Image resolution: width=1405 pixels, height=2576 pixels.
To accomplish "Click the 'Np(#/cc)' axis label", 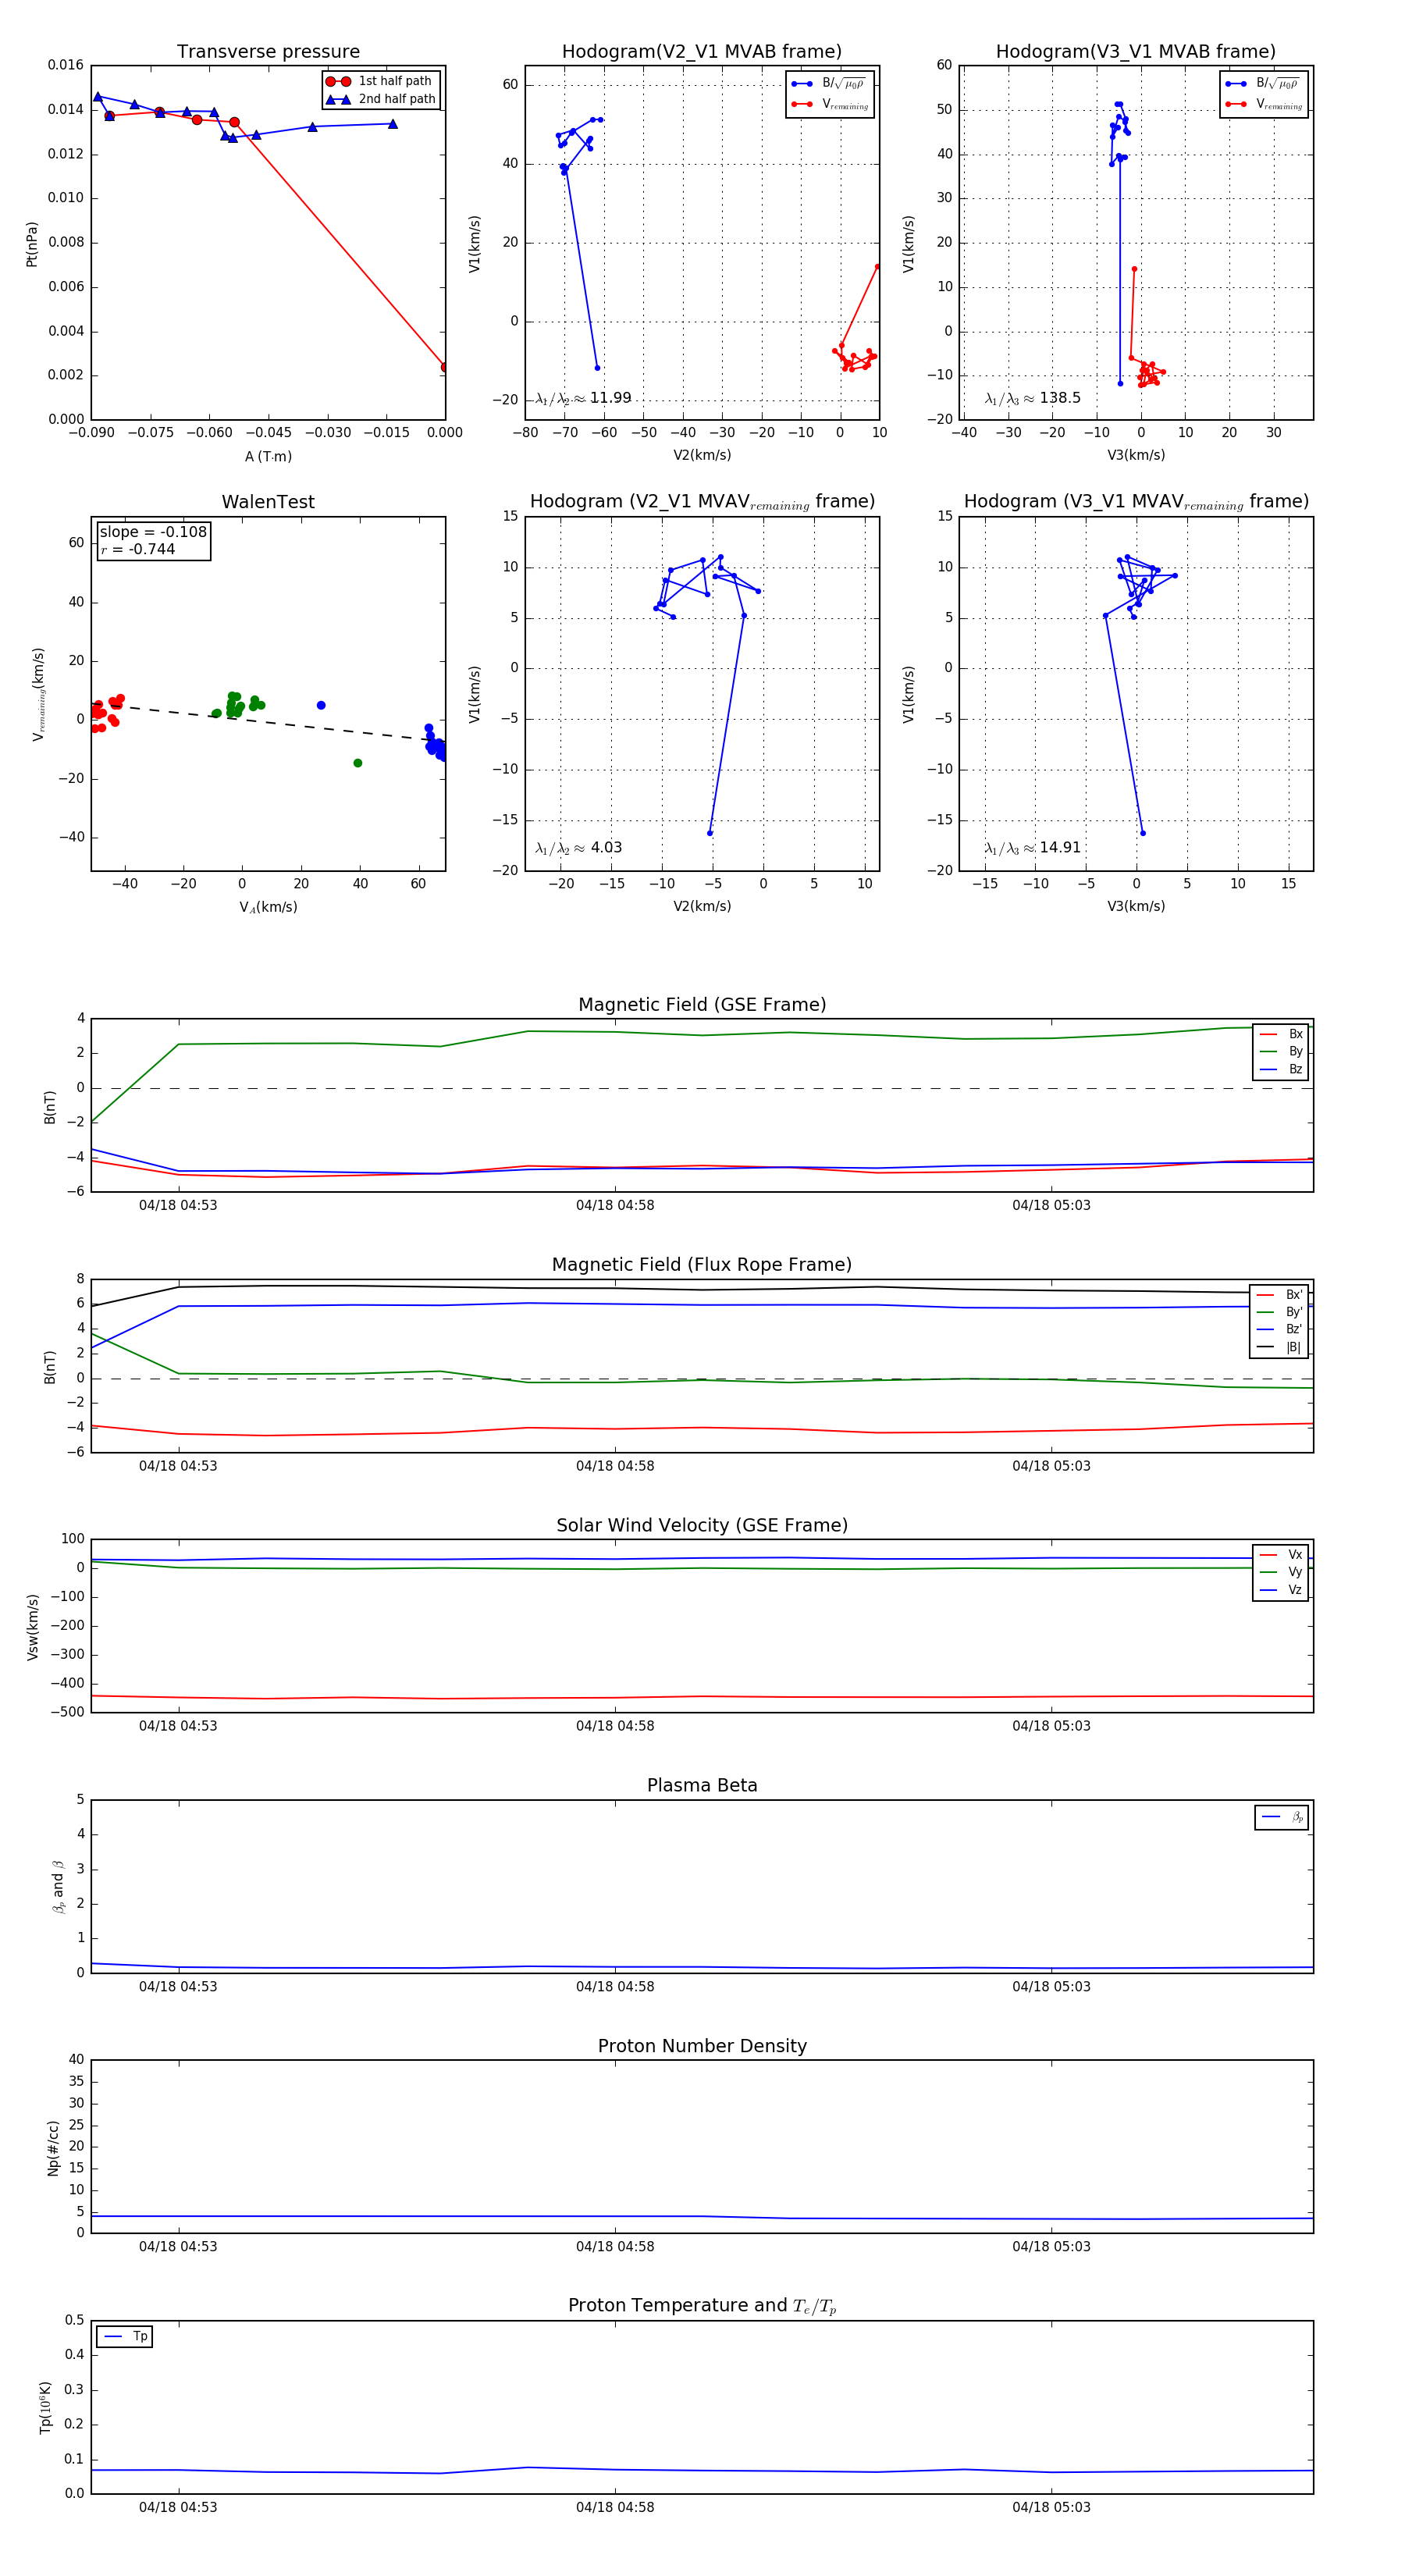I will [53, 2147].
